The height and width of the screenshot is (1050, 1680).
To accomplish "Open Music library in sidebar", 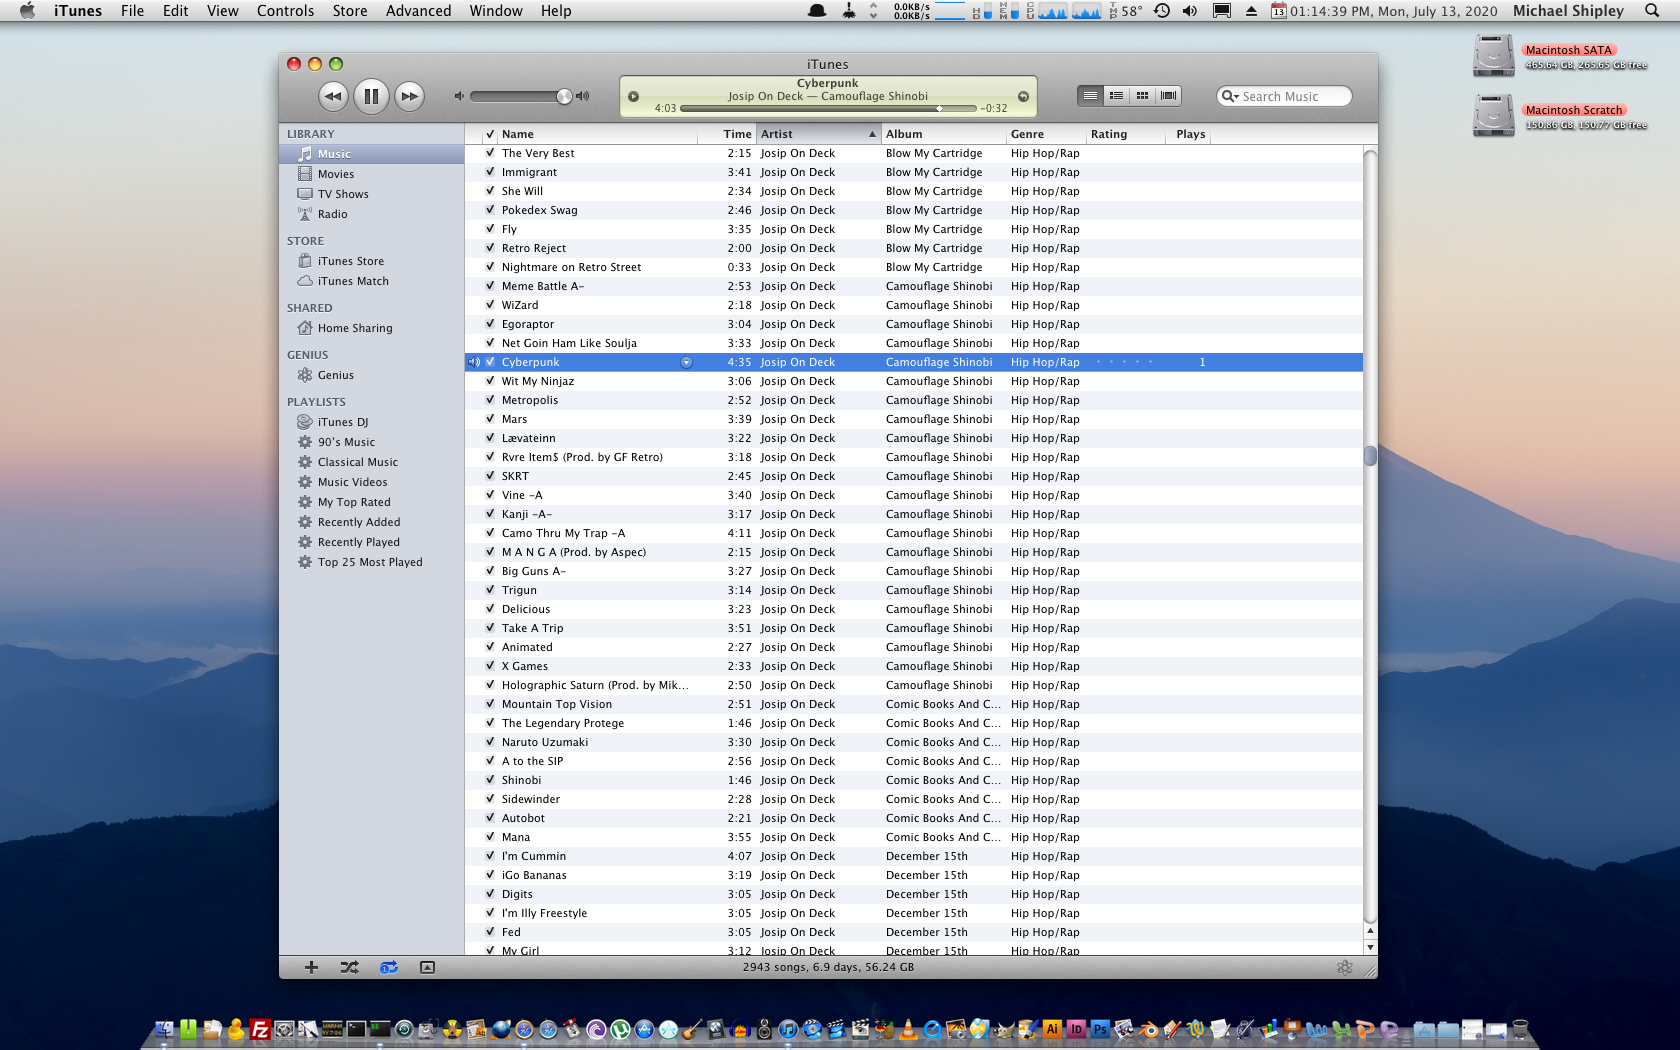I will [x=372, y=154].
